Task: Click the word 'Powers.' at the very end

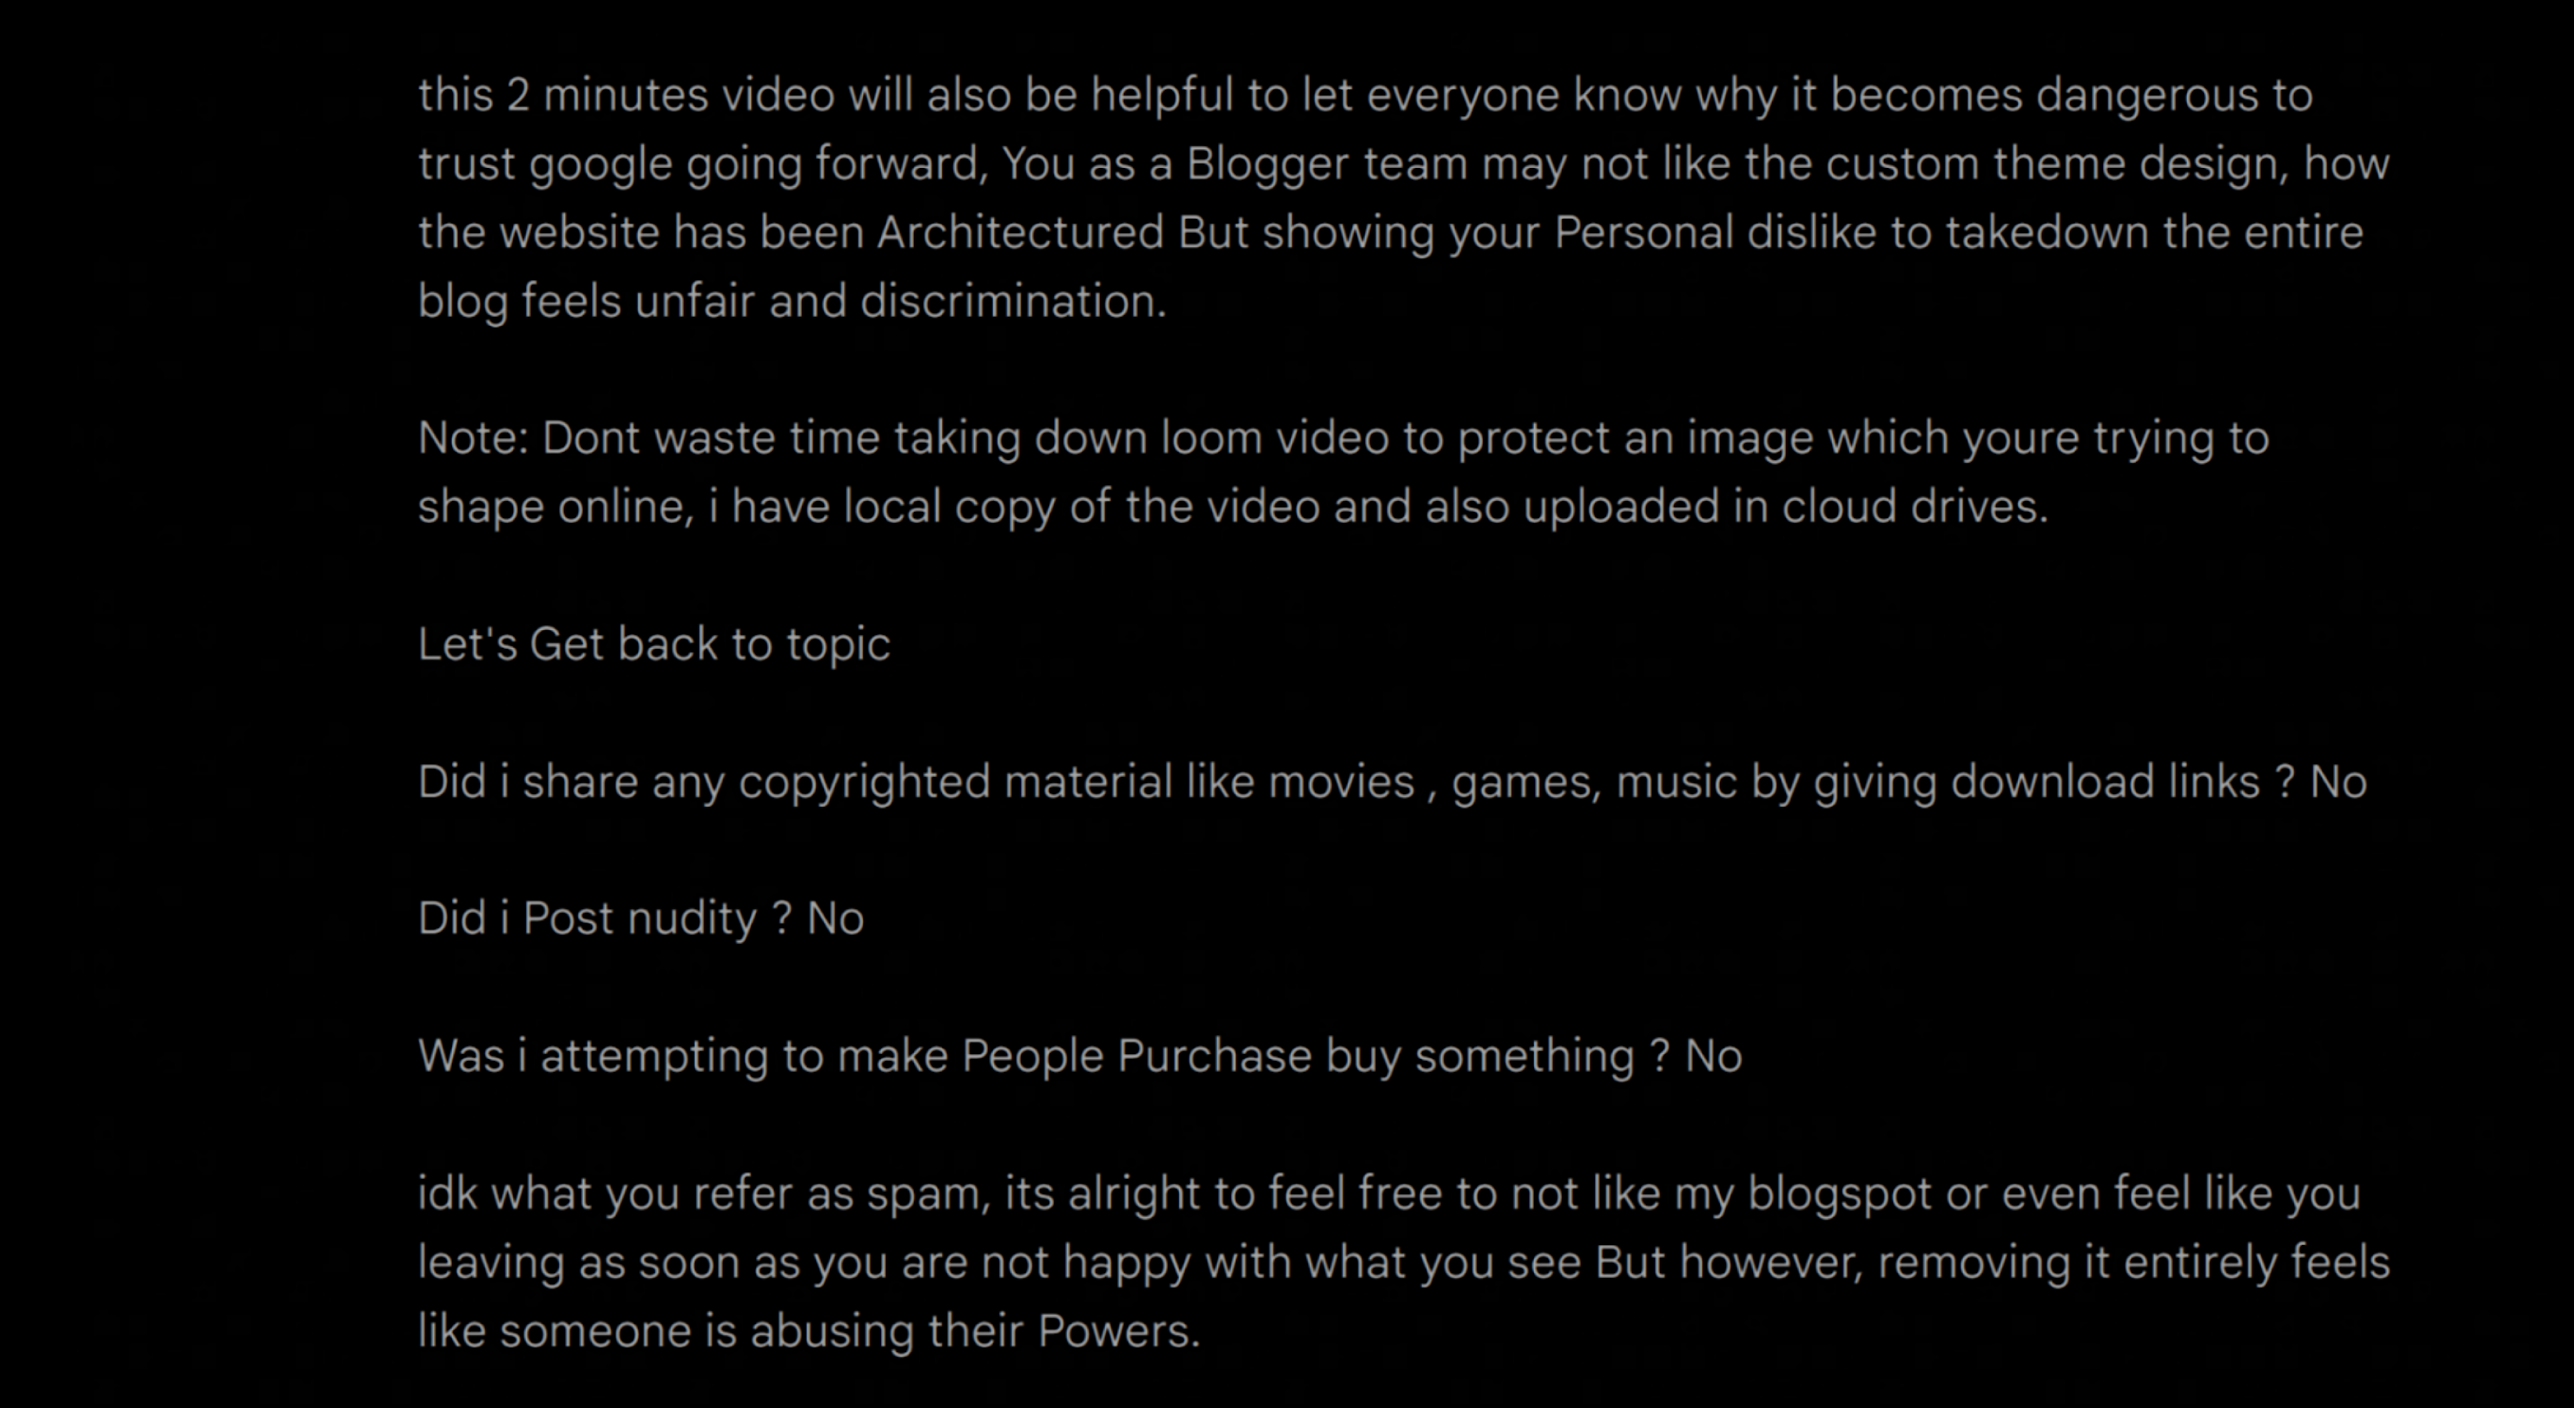Action: (x=1118, y=1331)
